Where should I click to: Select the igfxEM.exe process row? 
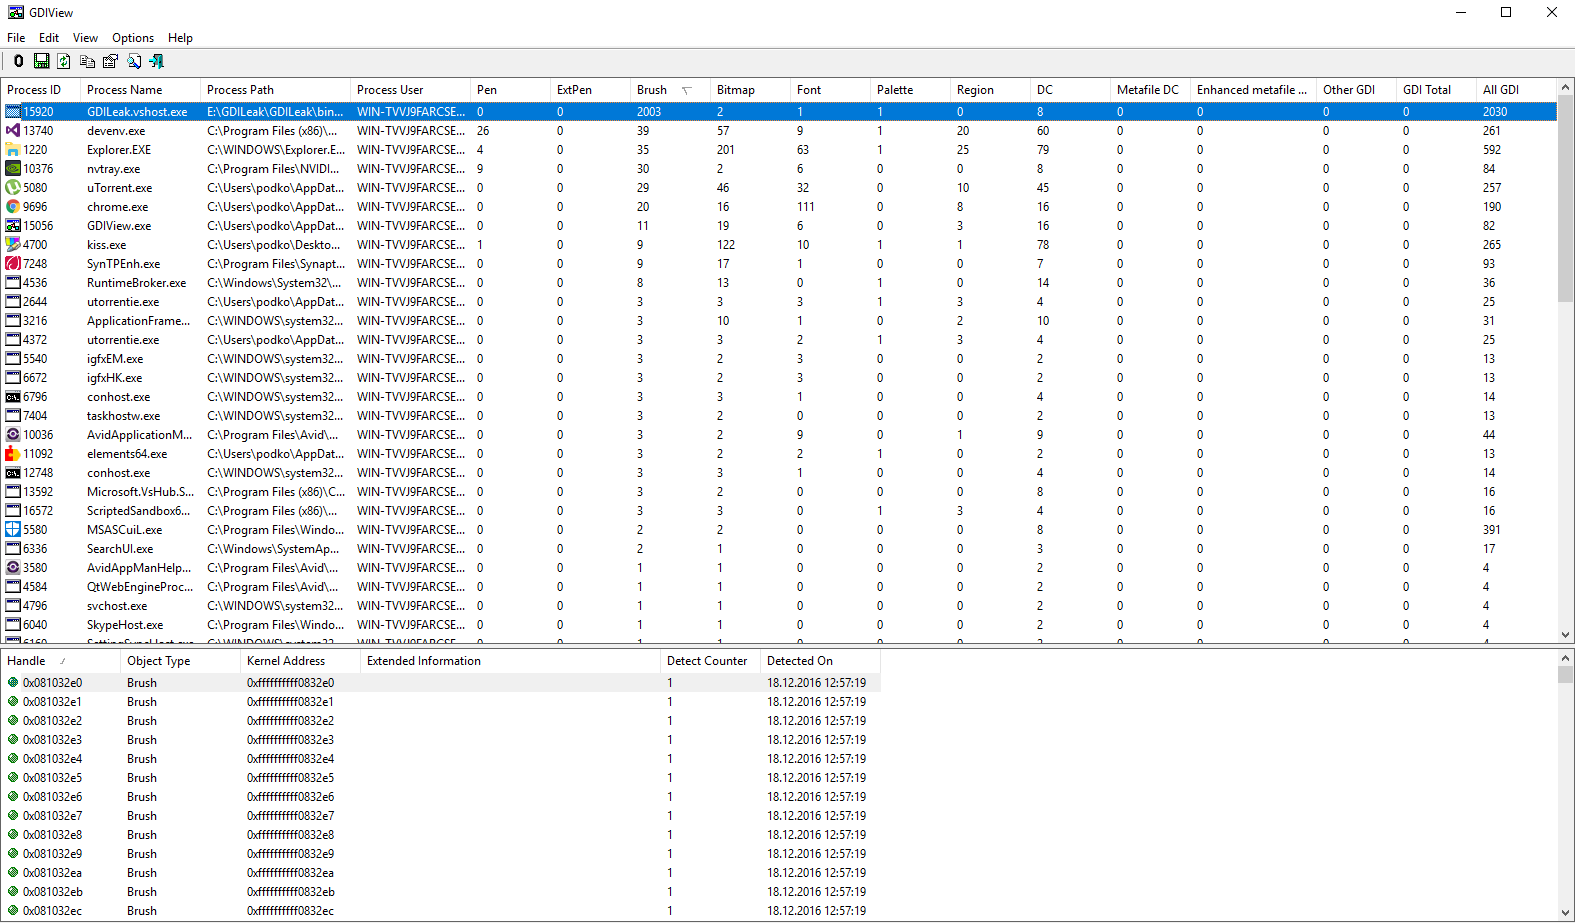779,359
